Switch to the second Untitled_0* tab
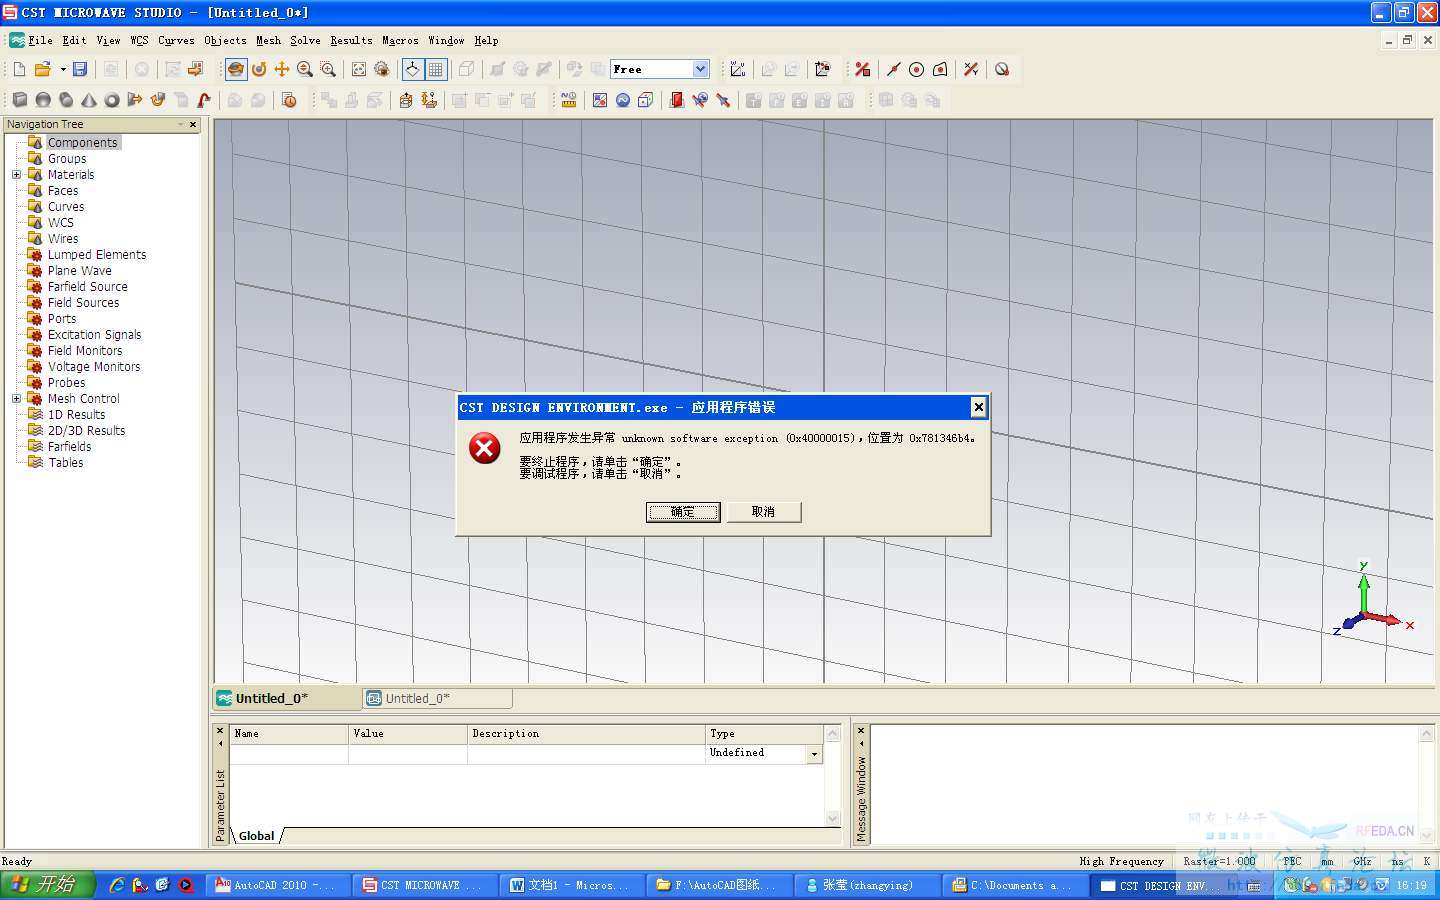1440x900 pixels. (437, 698)
